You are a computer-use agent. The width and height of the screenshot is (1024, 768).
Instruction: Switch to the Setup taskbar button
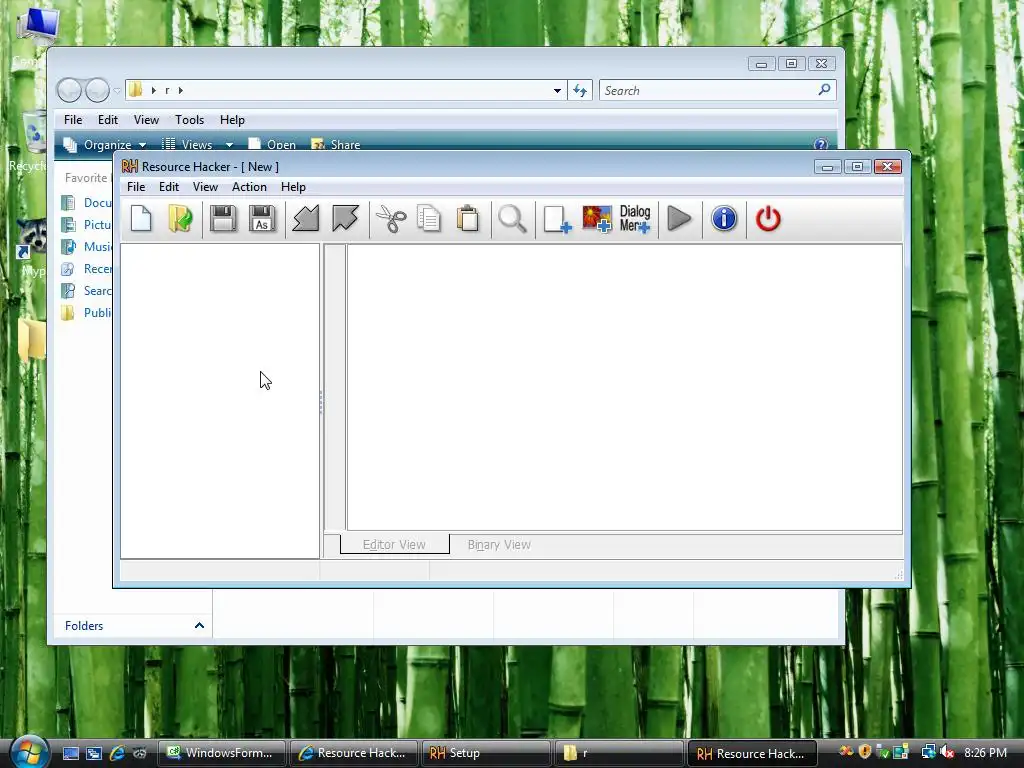486,753
